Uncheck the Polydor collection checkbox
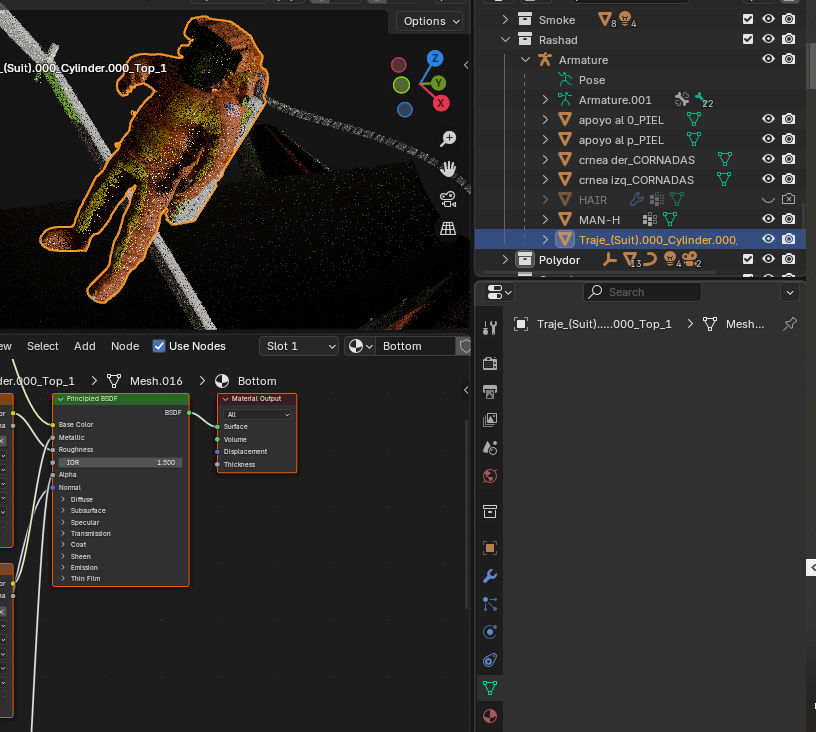 click(748, 259)
